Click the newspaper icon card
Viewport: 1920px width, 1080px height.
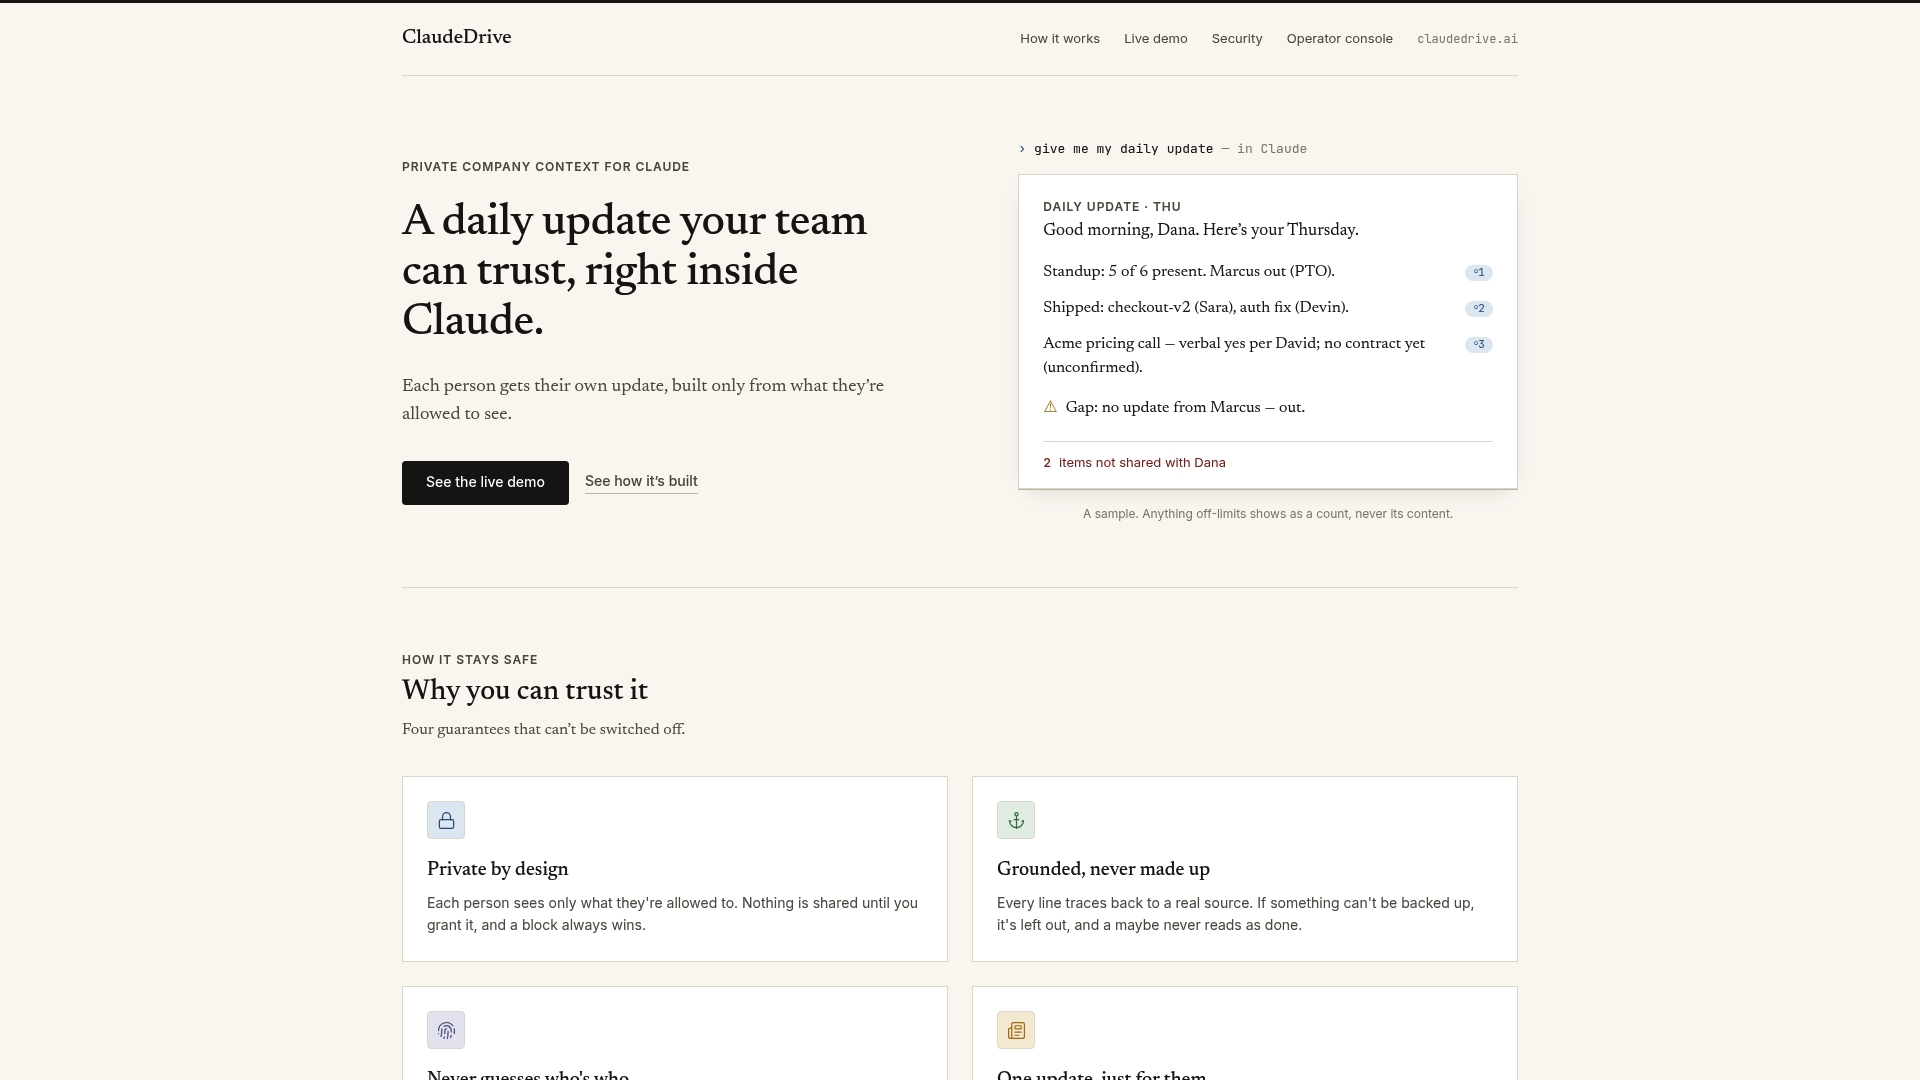[x=1016, y=1030]
